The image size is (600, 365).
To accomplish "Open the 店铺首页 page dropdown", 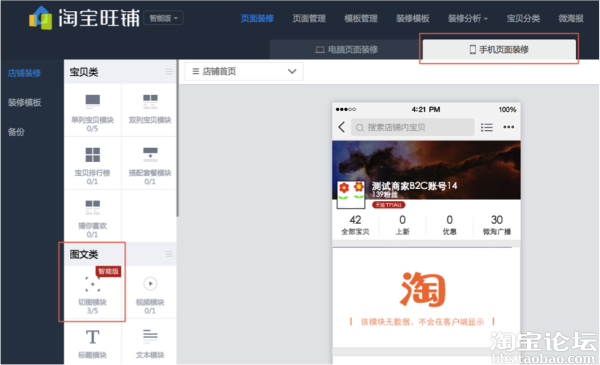I will 244,71.
